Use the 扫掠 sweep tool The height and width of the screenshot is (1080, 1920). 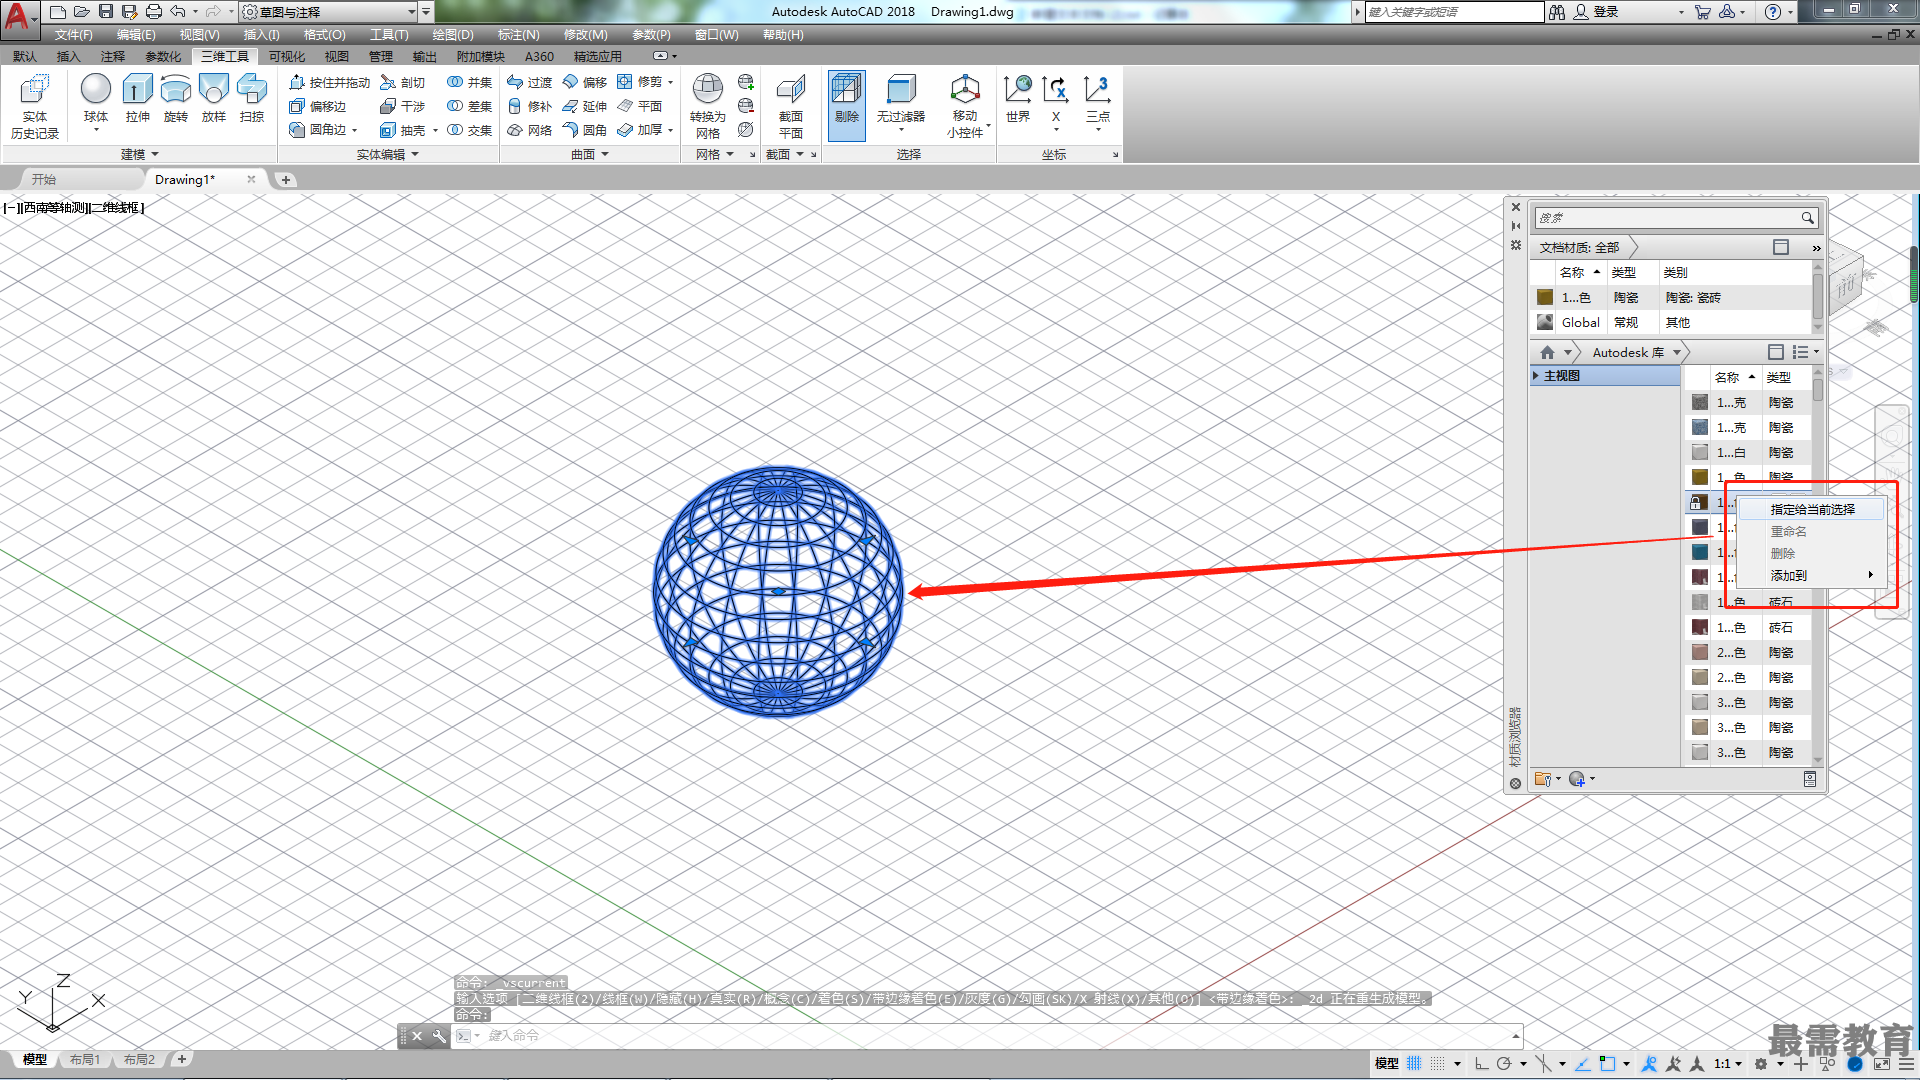click(252, 98)
